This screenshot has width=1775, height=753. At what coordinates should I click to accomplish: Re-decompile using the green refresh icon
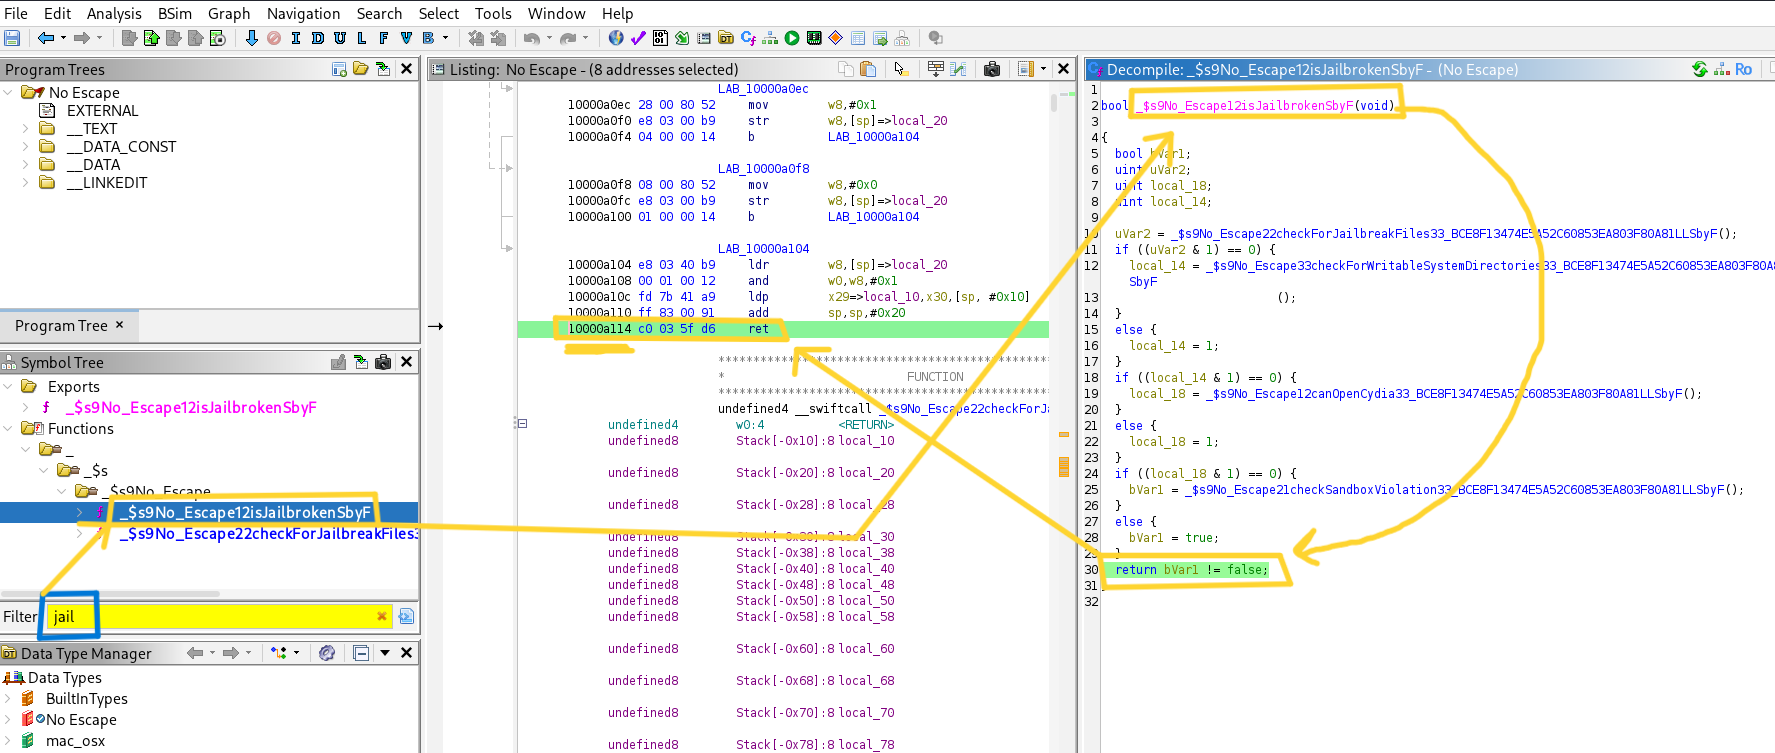point(1699,69)
